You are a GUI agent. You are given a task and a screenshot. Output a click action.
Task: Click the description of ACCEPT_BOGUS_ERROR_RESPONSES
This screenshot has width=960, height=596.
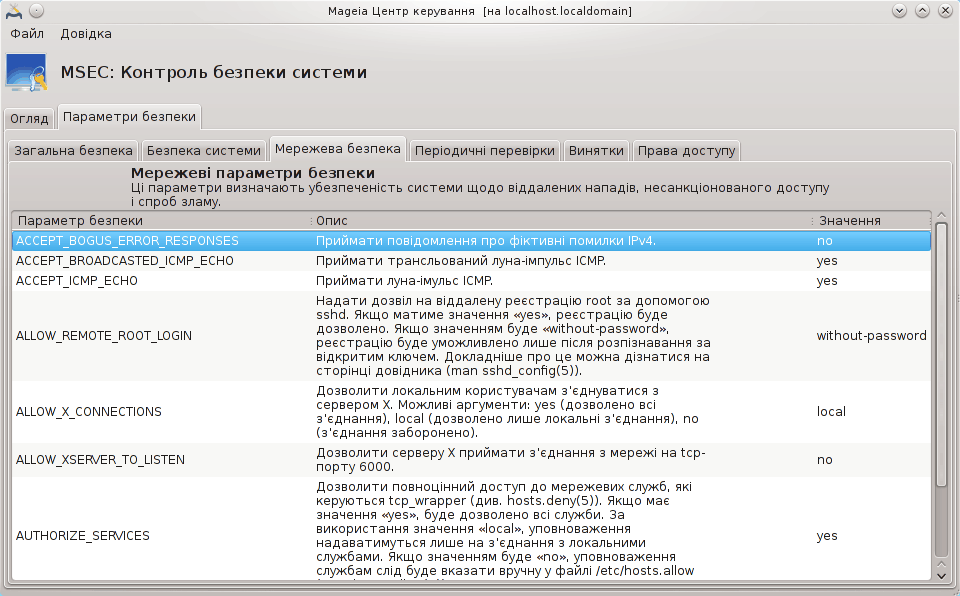coord(486,241)
